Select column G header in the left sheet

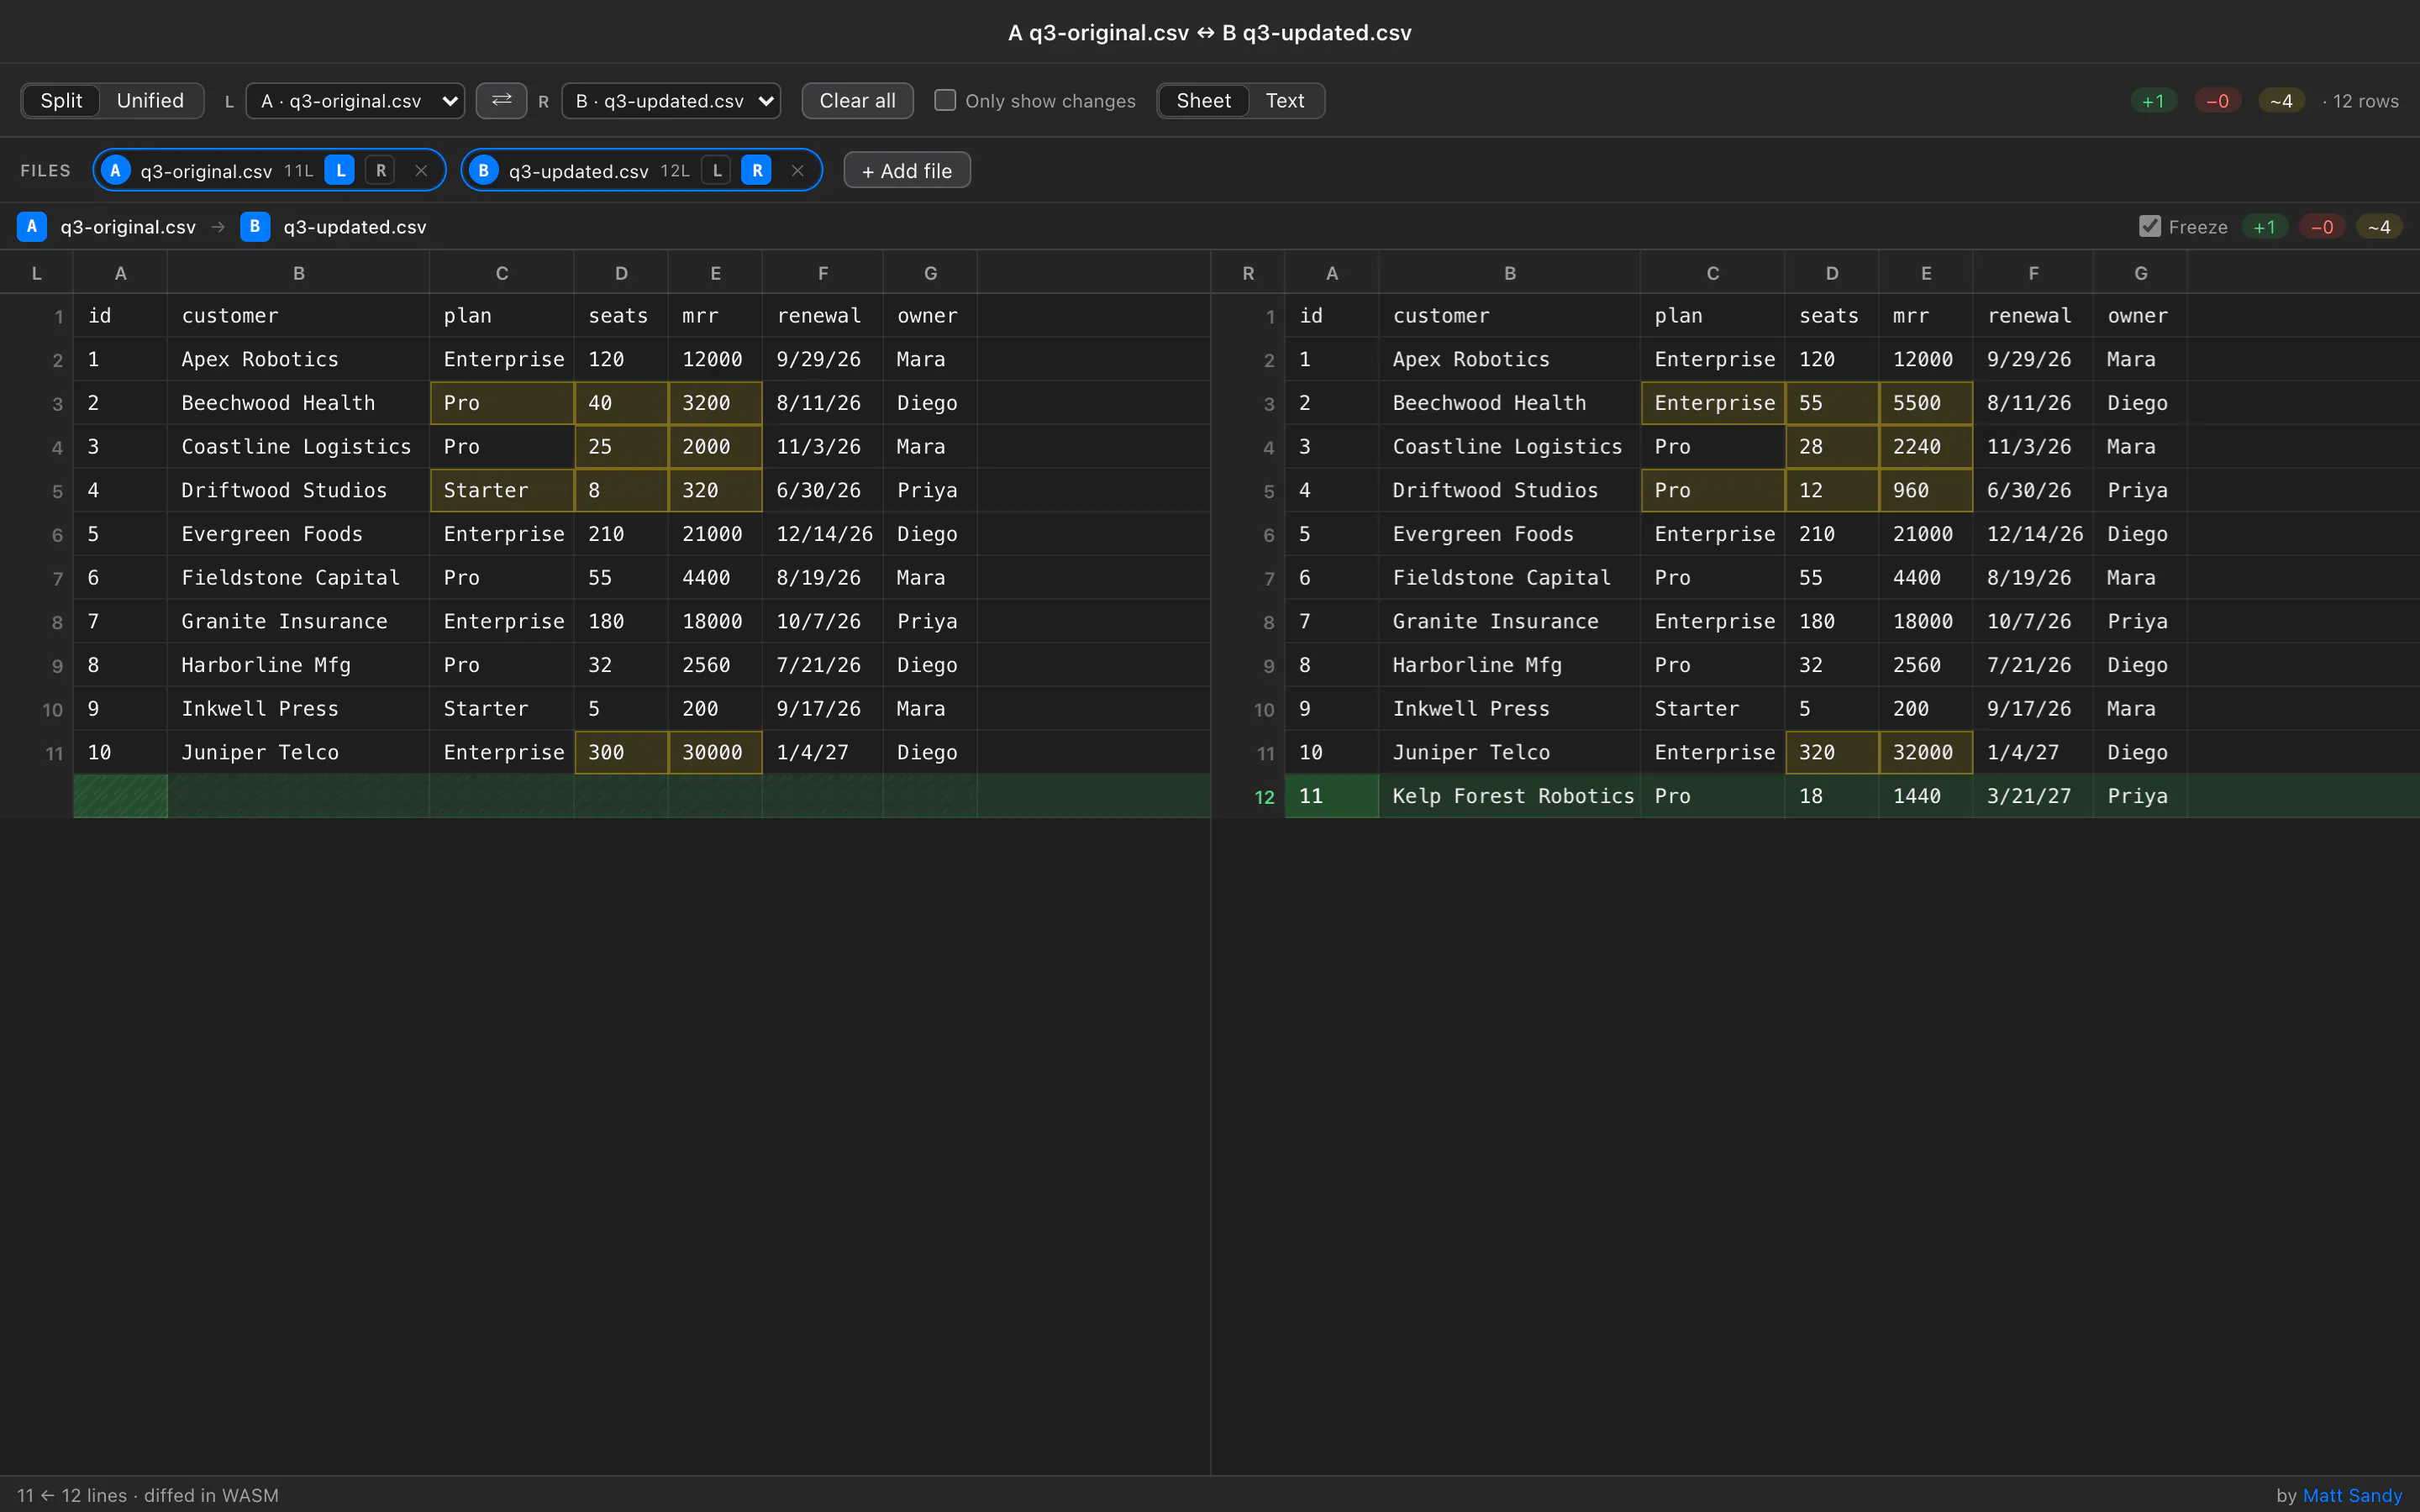(930, 273)
